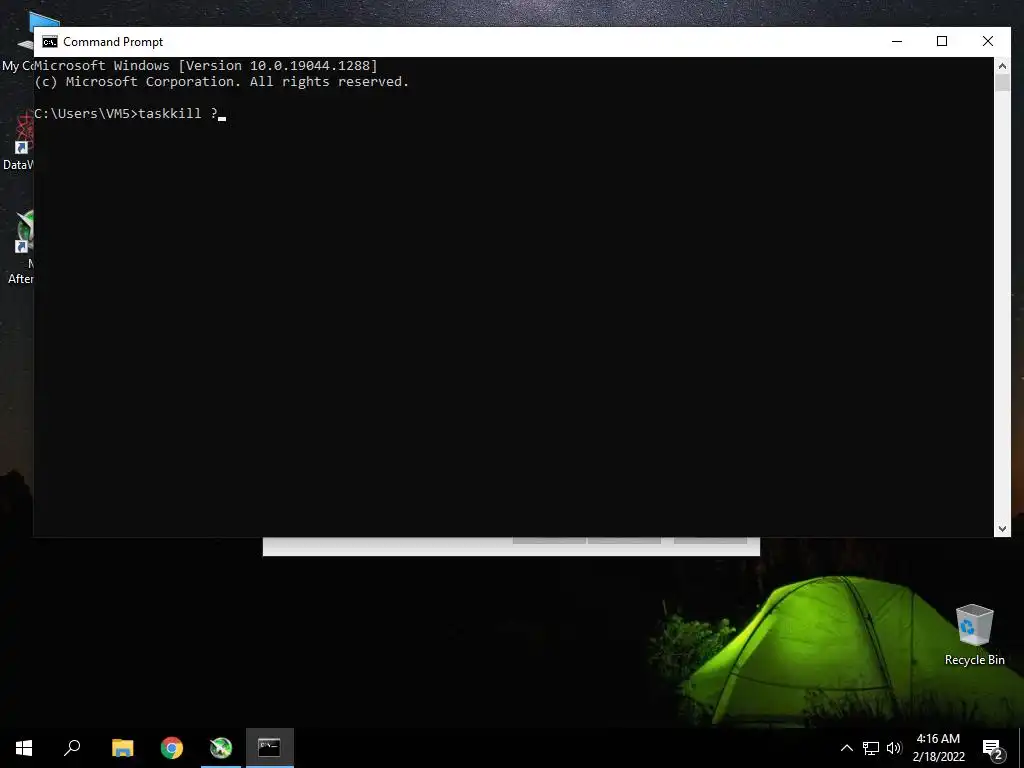Click the scrollbar up arrow in Command Prompt
The width and height of the screenshot is (1024, 768).
pos(1002,65)
